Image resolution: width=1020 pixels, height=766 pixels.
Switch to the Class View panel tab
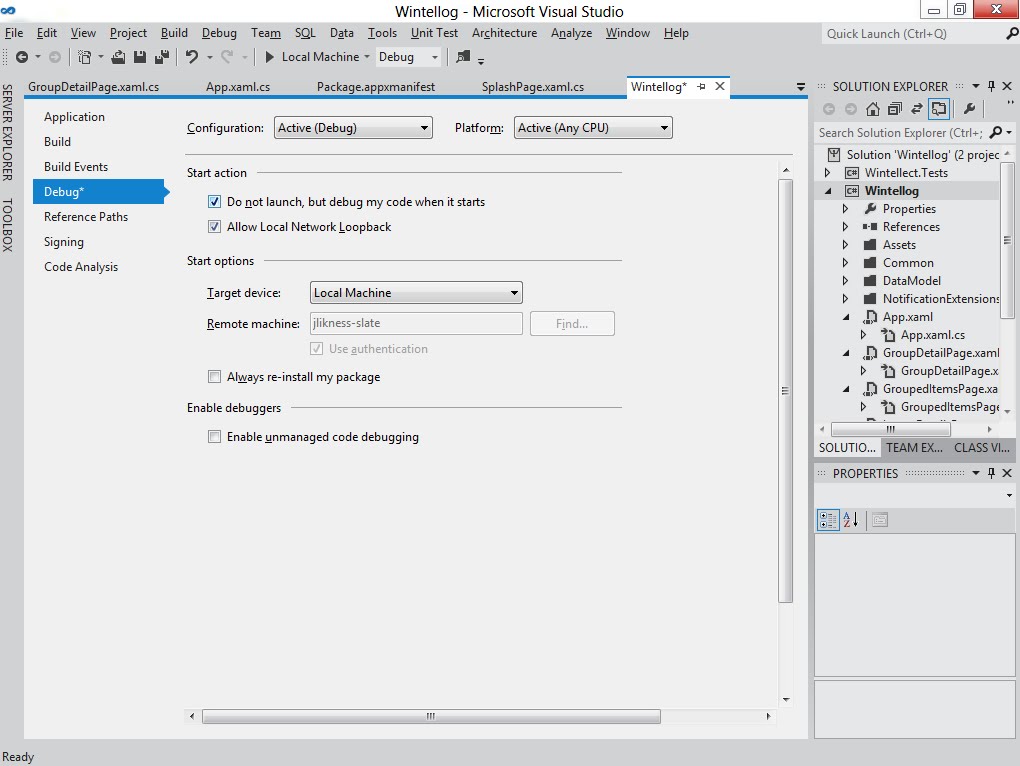pos(982,447)
